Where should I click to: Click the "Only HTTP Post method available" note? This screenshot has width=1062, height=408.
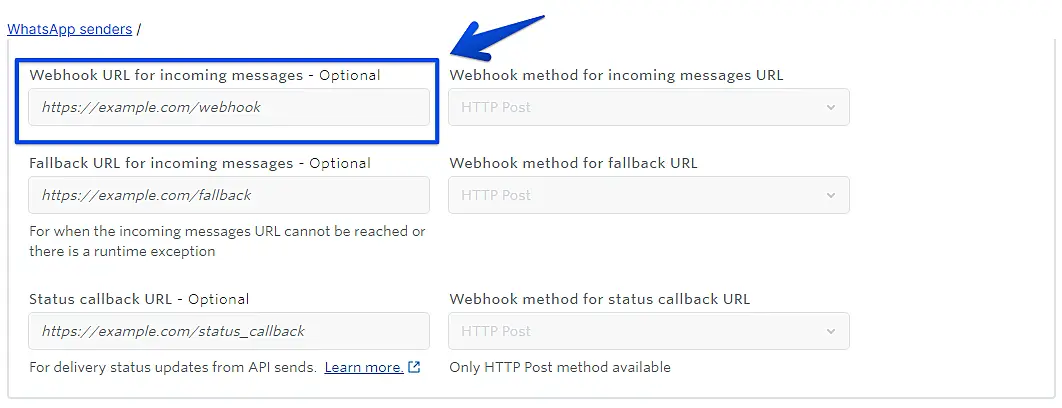click(x=560, y=367)
